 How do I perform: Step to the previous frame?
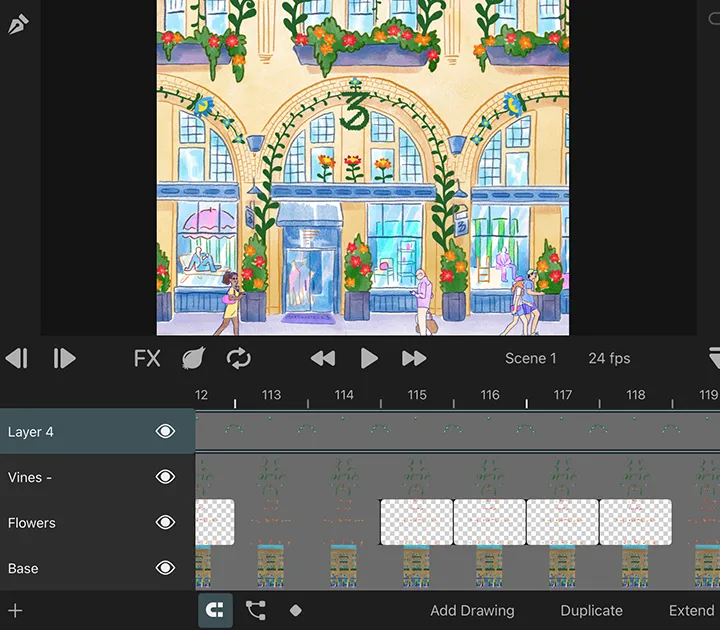pyautogui.click(x=16, y=358)
